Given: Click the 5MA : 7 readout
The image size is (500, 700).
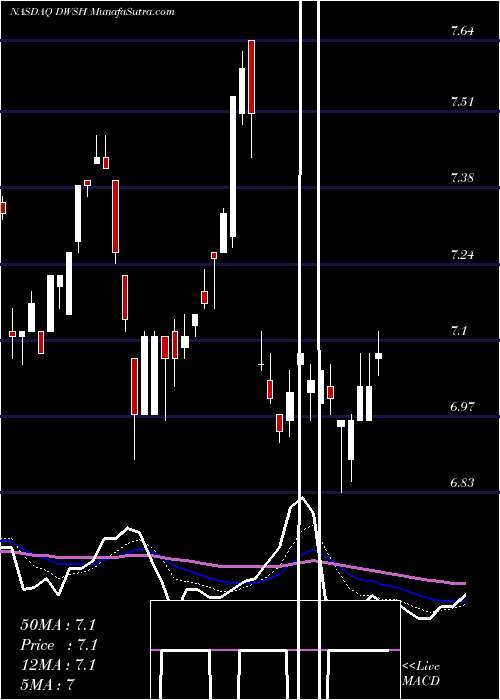Looking at the screenshot, I should click(47, 685).
